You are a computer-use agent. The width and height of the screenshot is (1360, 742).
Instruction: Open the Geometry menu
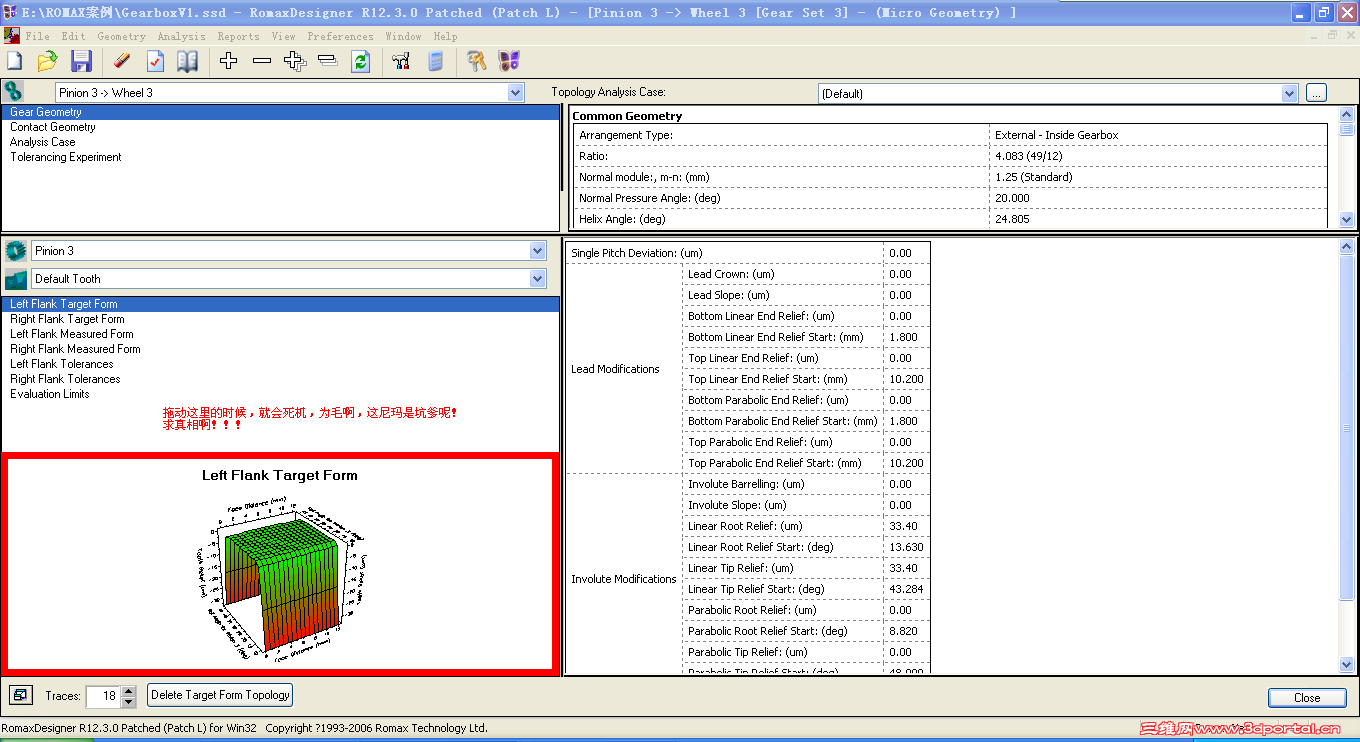(x=122, y=36)
